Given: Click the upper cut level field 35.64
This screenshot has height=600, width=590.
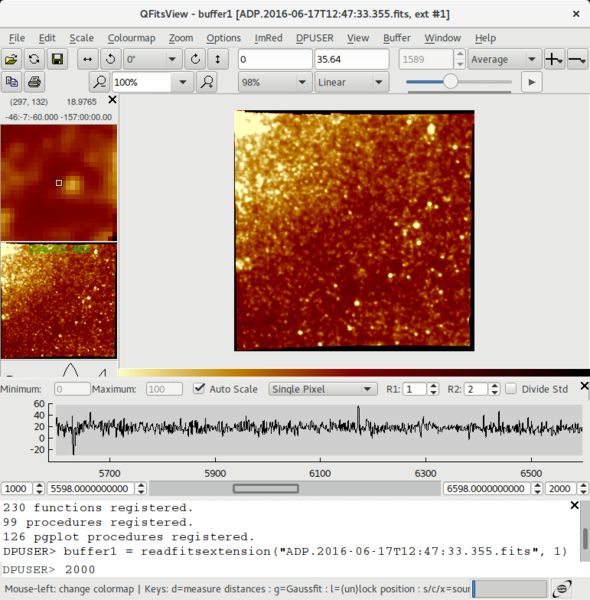Looking at the screenshot, I should point(352,59).
